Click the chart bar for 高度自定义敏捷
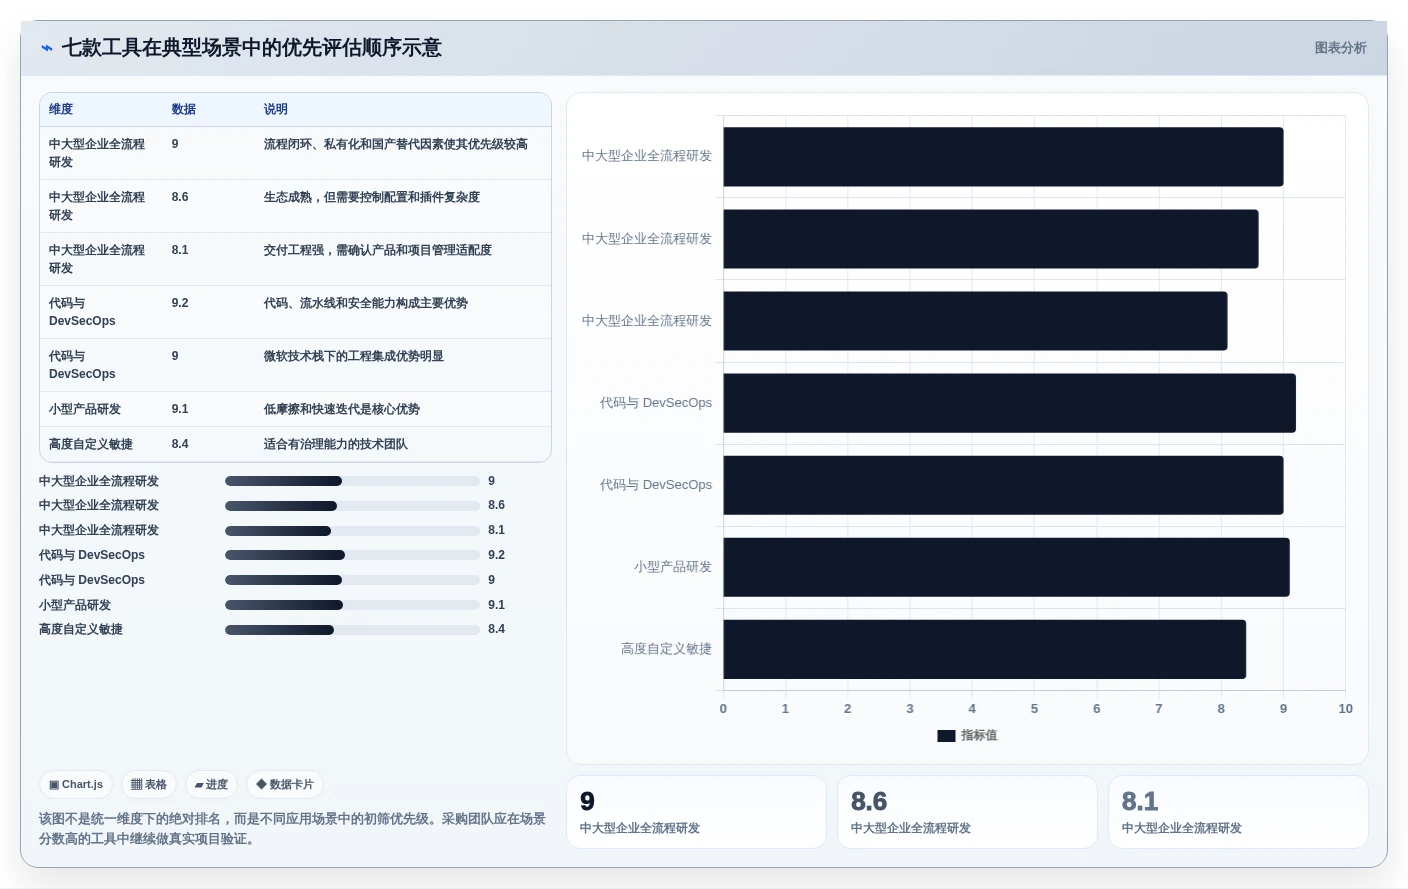This screenshot has height=889, width=1408. 984,649
